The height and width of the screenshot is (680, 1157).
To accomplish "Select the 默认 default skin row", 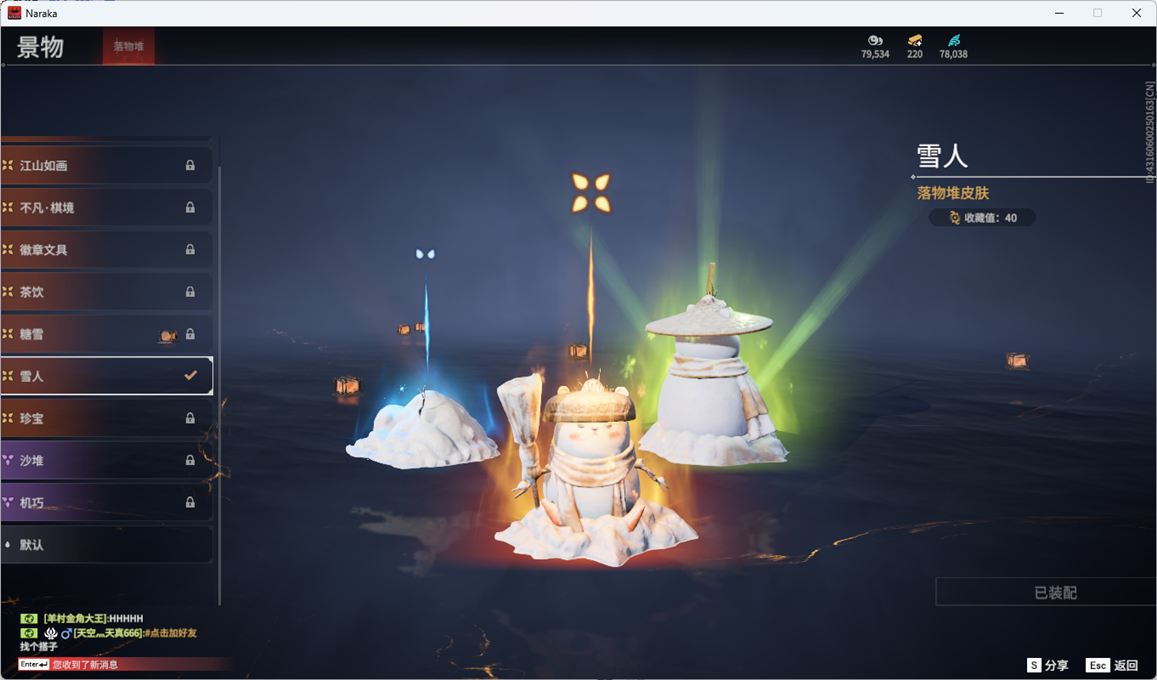I will point(107,544).
